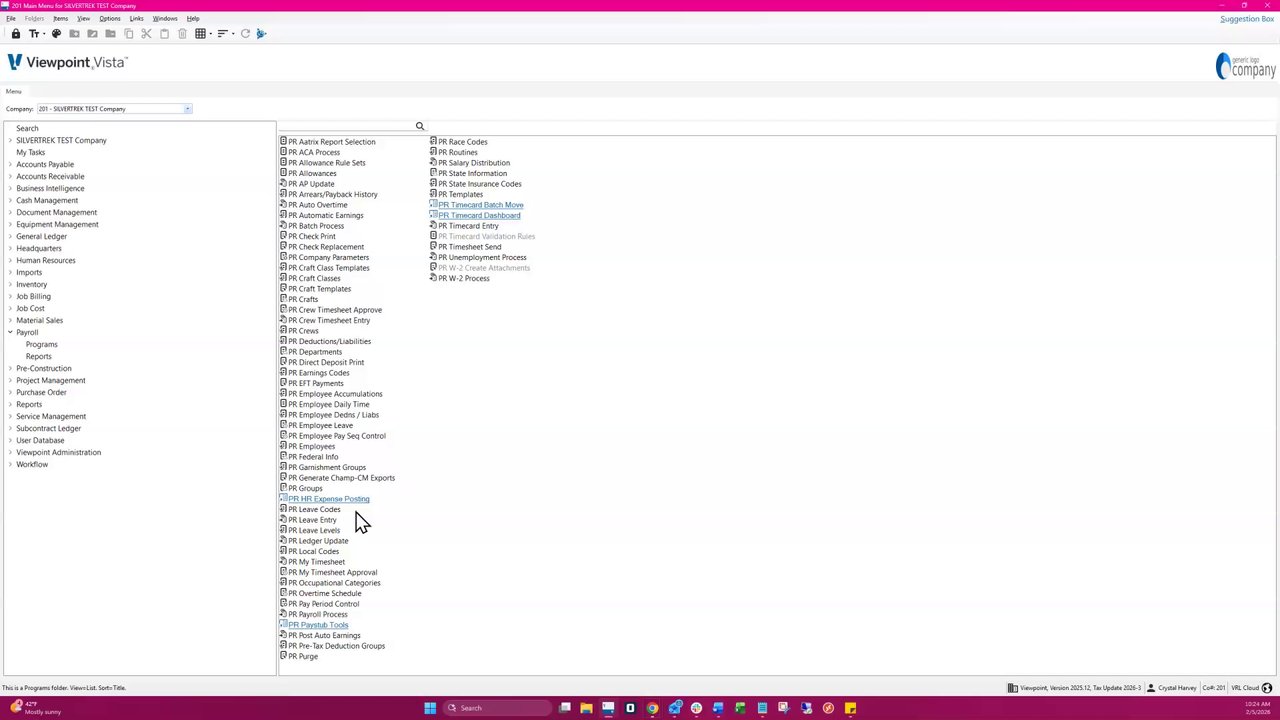Open the Items menu
The height and width of the screenshot is (720, 1280).
pos(61,18)
